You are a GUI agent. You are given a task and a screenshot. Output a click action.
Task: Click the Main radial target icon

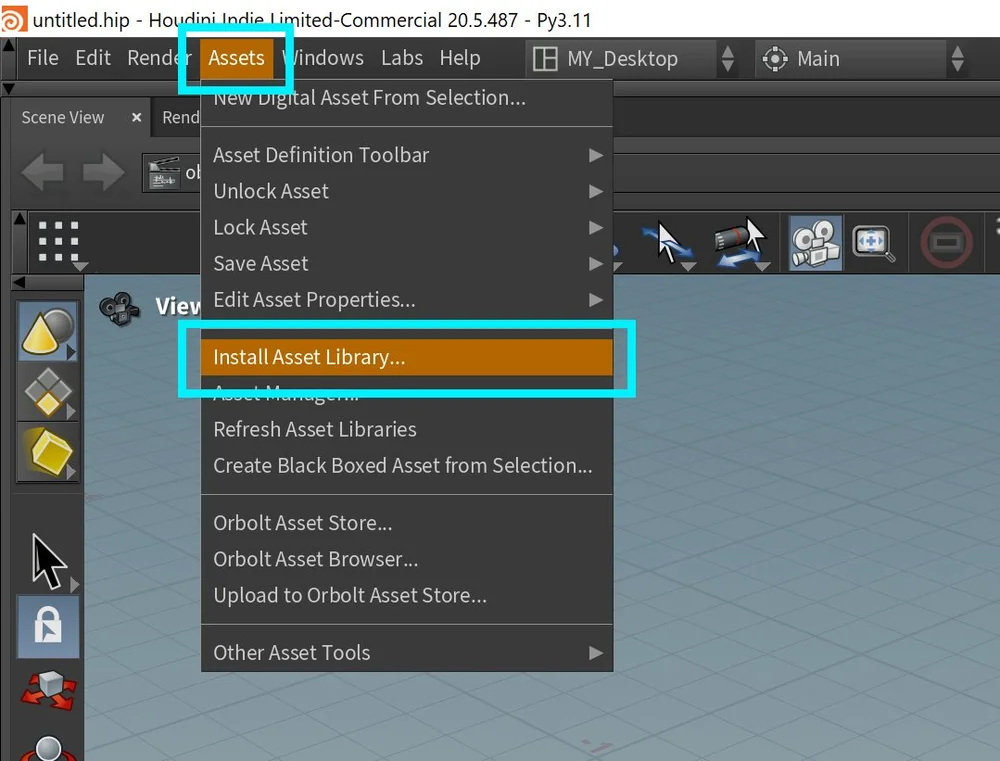[775, 59]
